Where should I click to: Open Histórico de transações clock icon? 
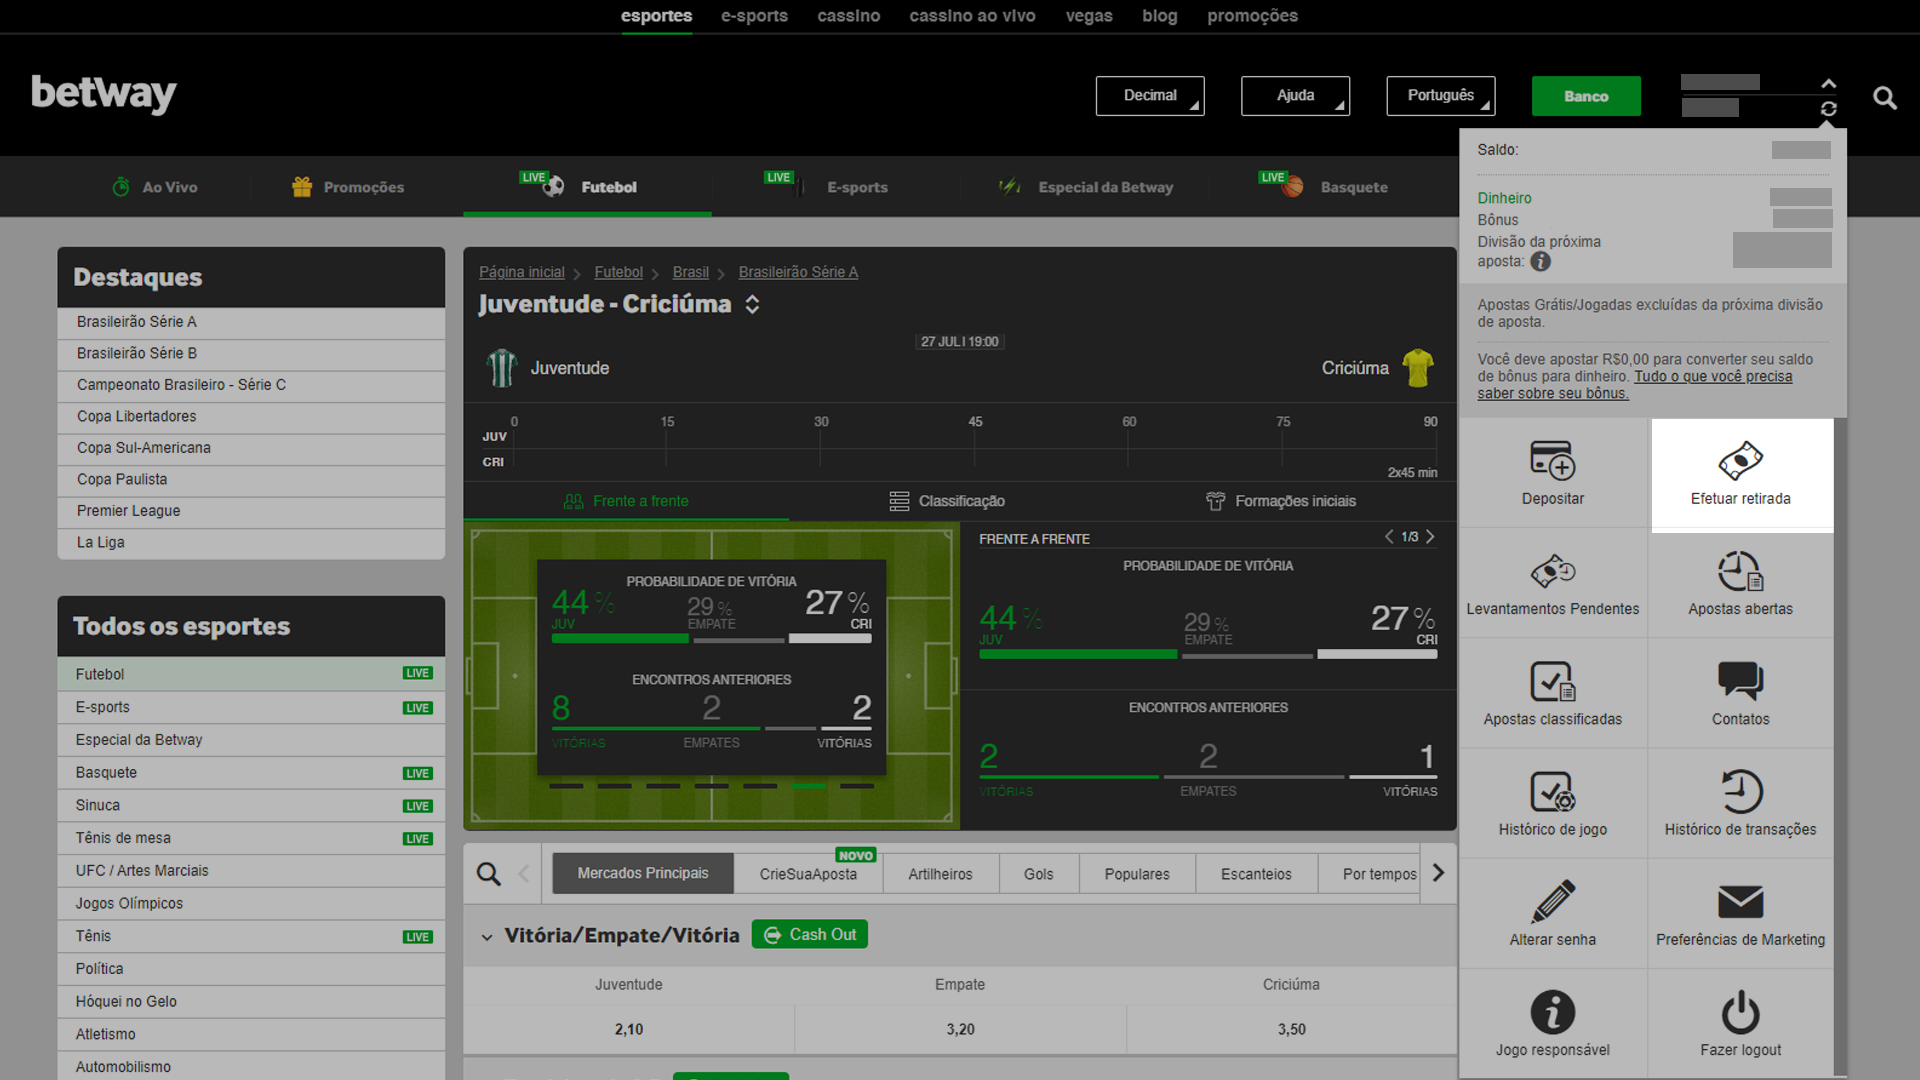[x=1740, y=792]
